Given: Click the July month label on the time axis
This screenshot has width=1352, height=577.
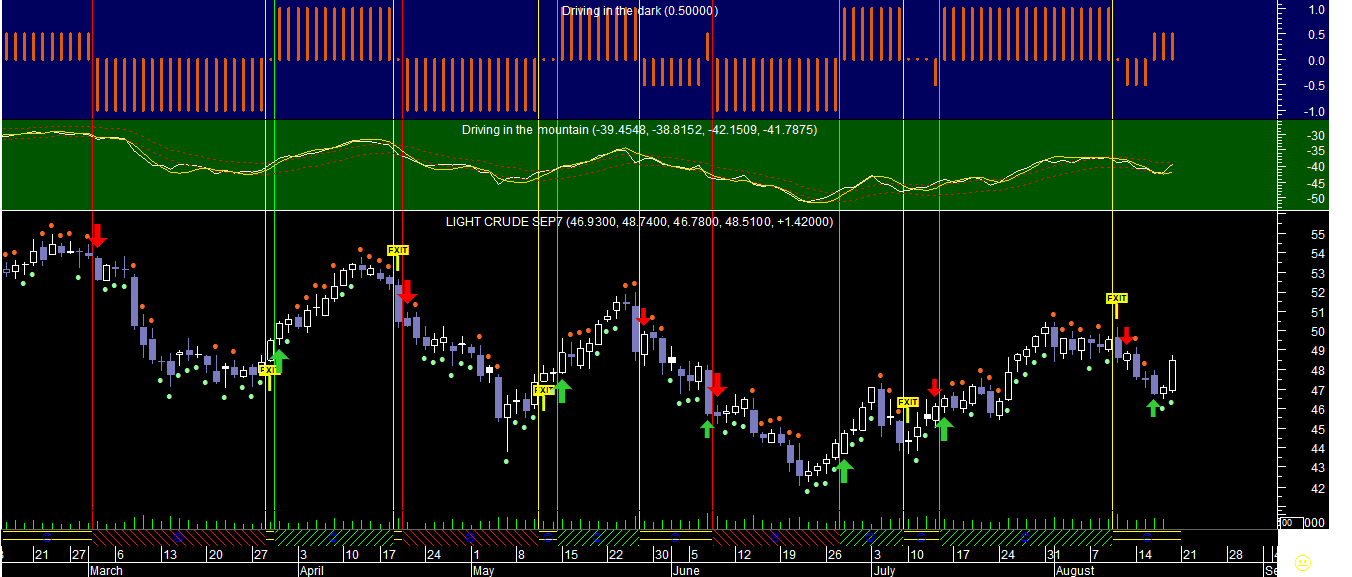Looking at the screenshot, I should [884, 571].
